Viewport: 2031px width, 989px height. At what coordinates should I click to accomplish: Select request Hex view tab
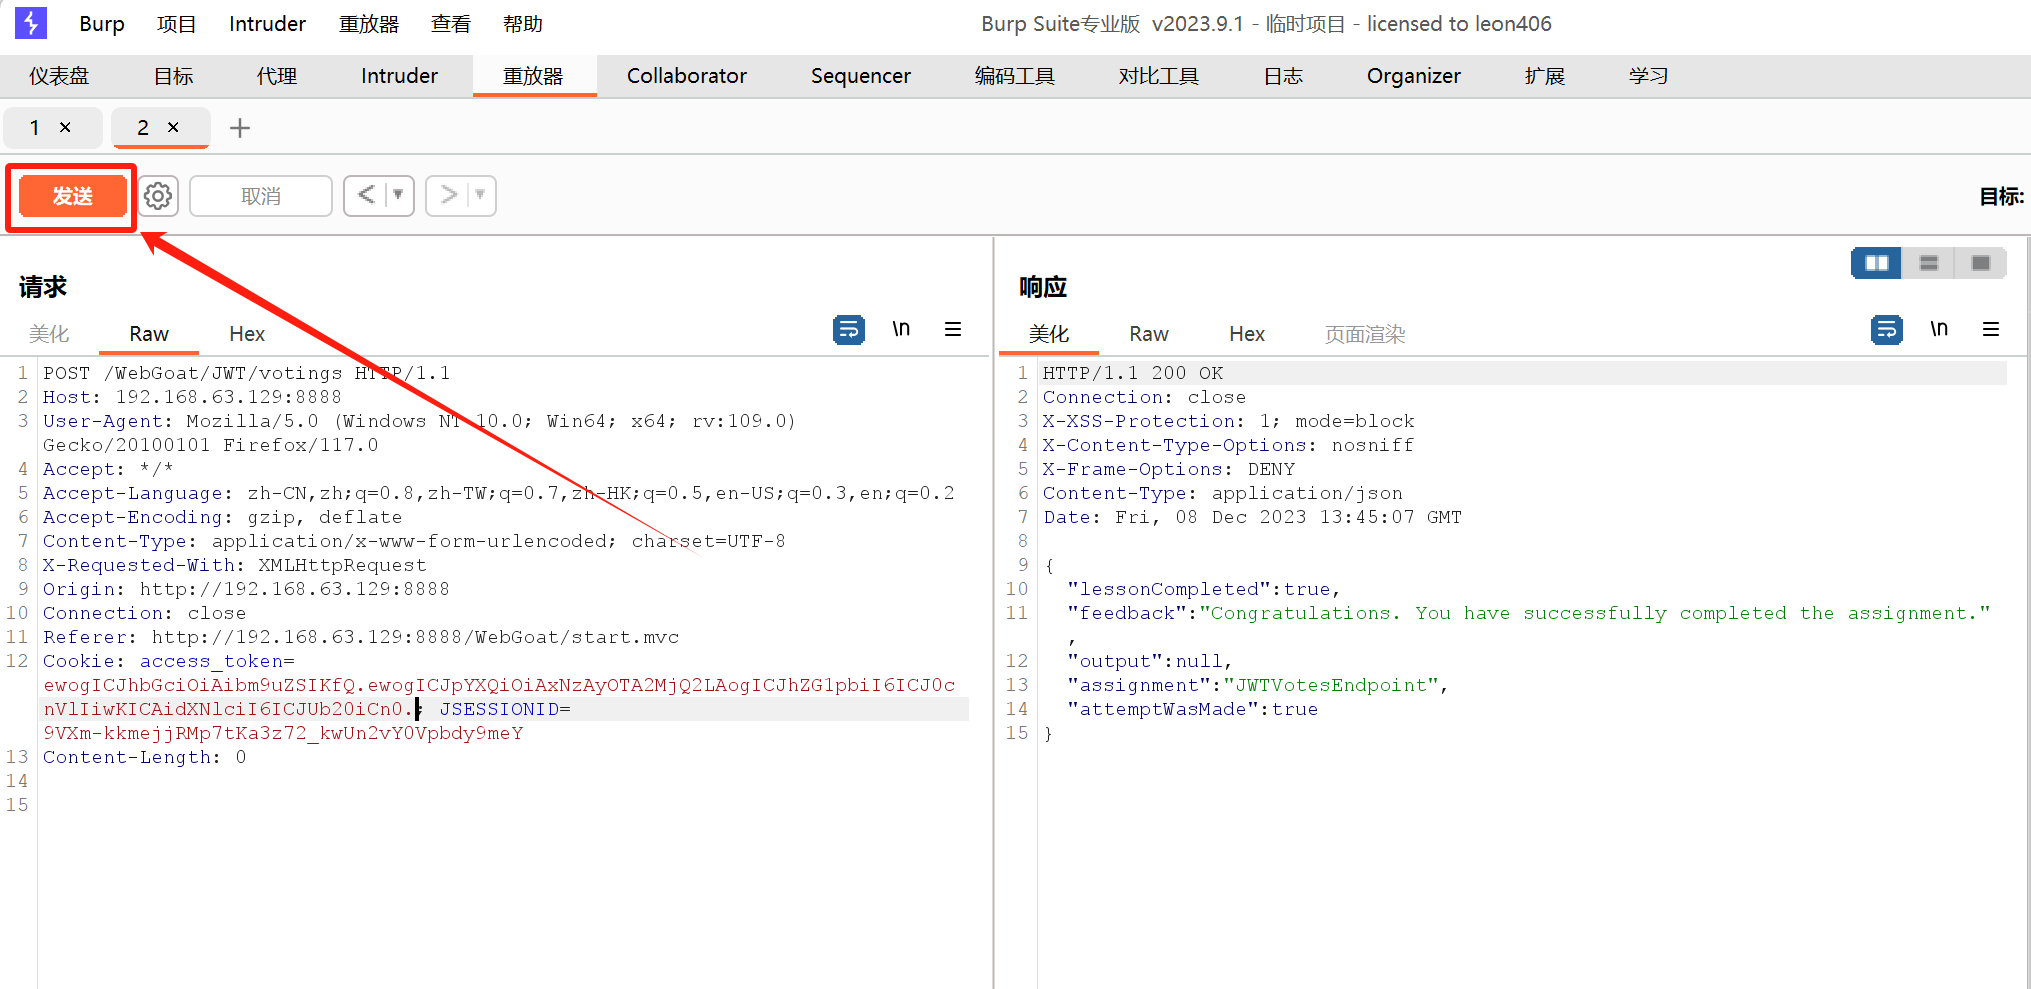(247, 334)
